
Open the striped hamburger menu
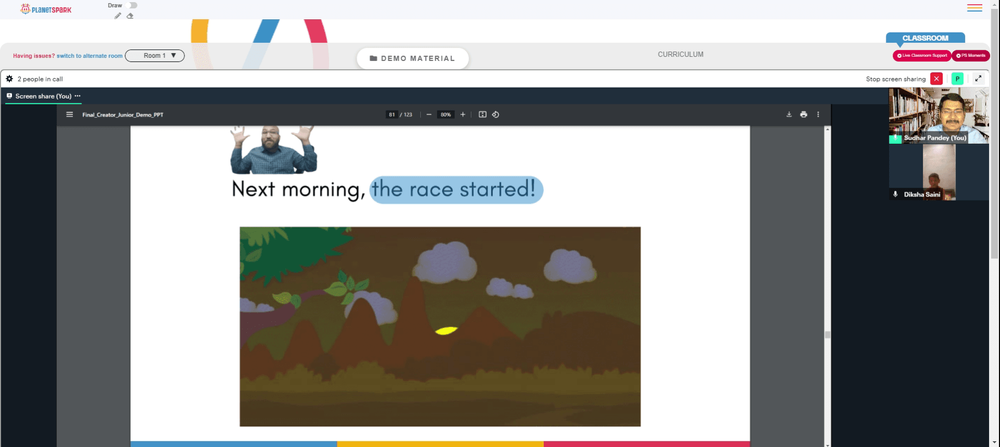click(974, 8)
